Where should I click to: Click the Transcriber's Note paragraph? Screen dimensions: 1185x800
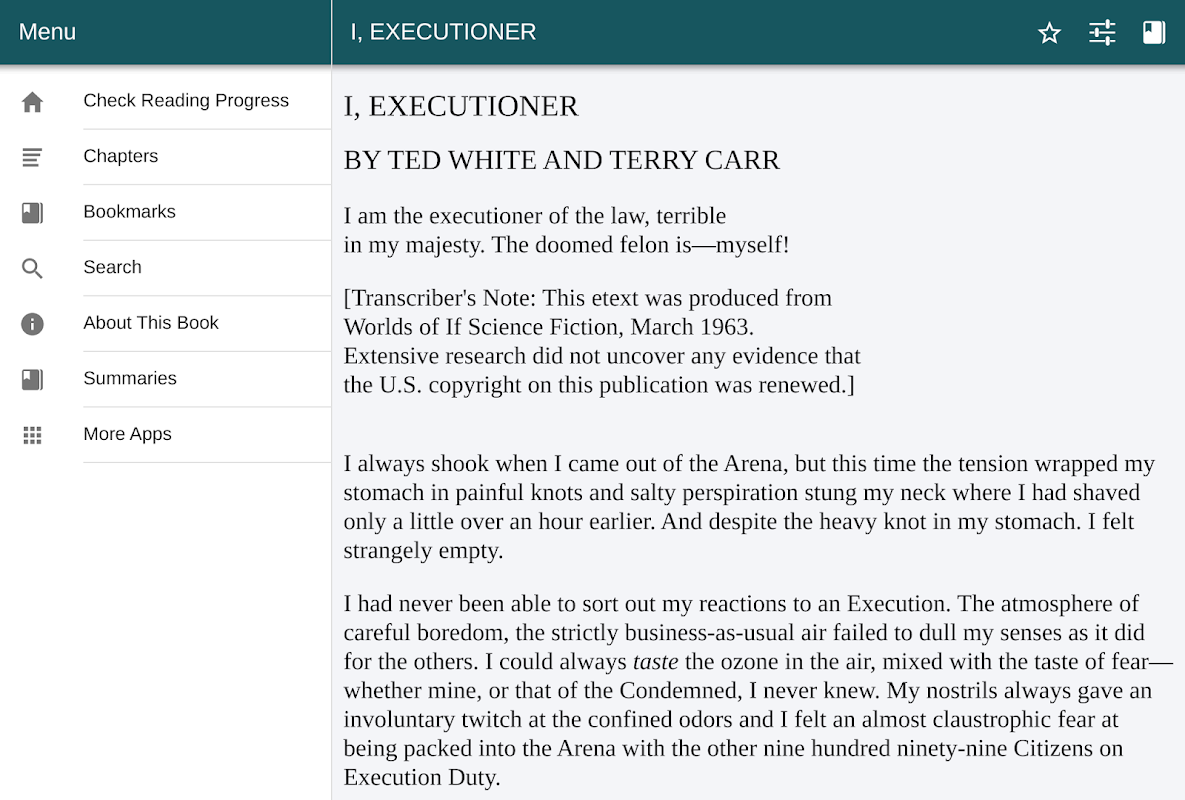point(601,341)
